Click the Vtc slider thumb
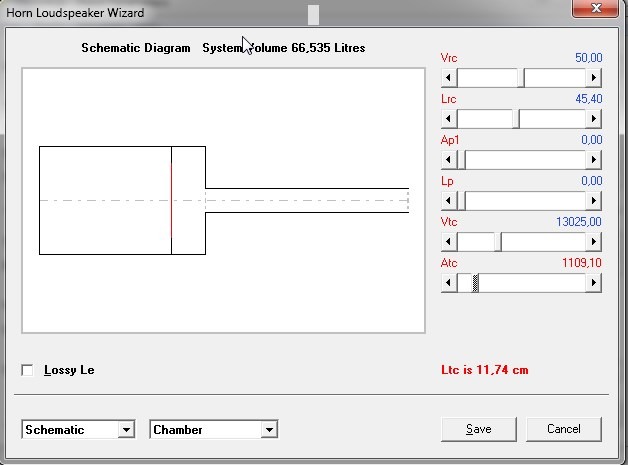 pyautogui.click(x=498, y=242)
